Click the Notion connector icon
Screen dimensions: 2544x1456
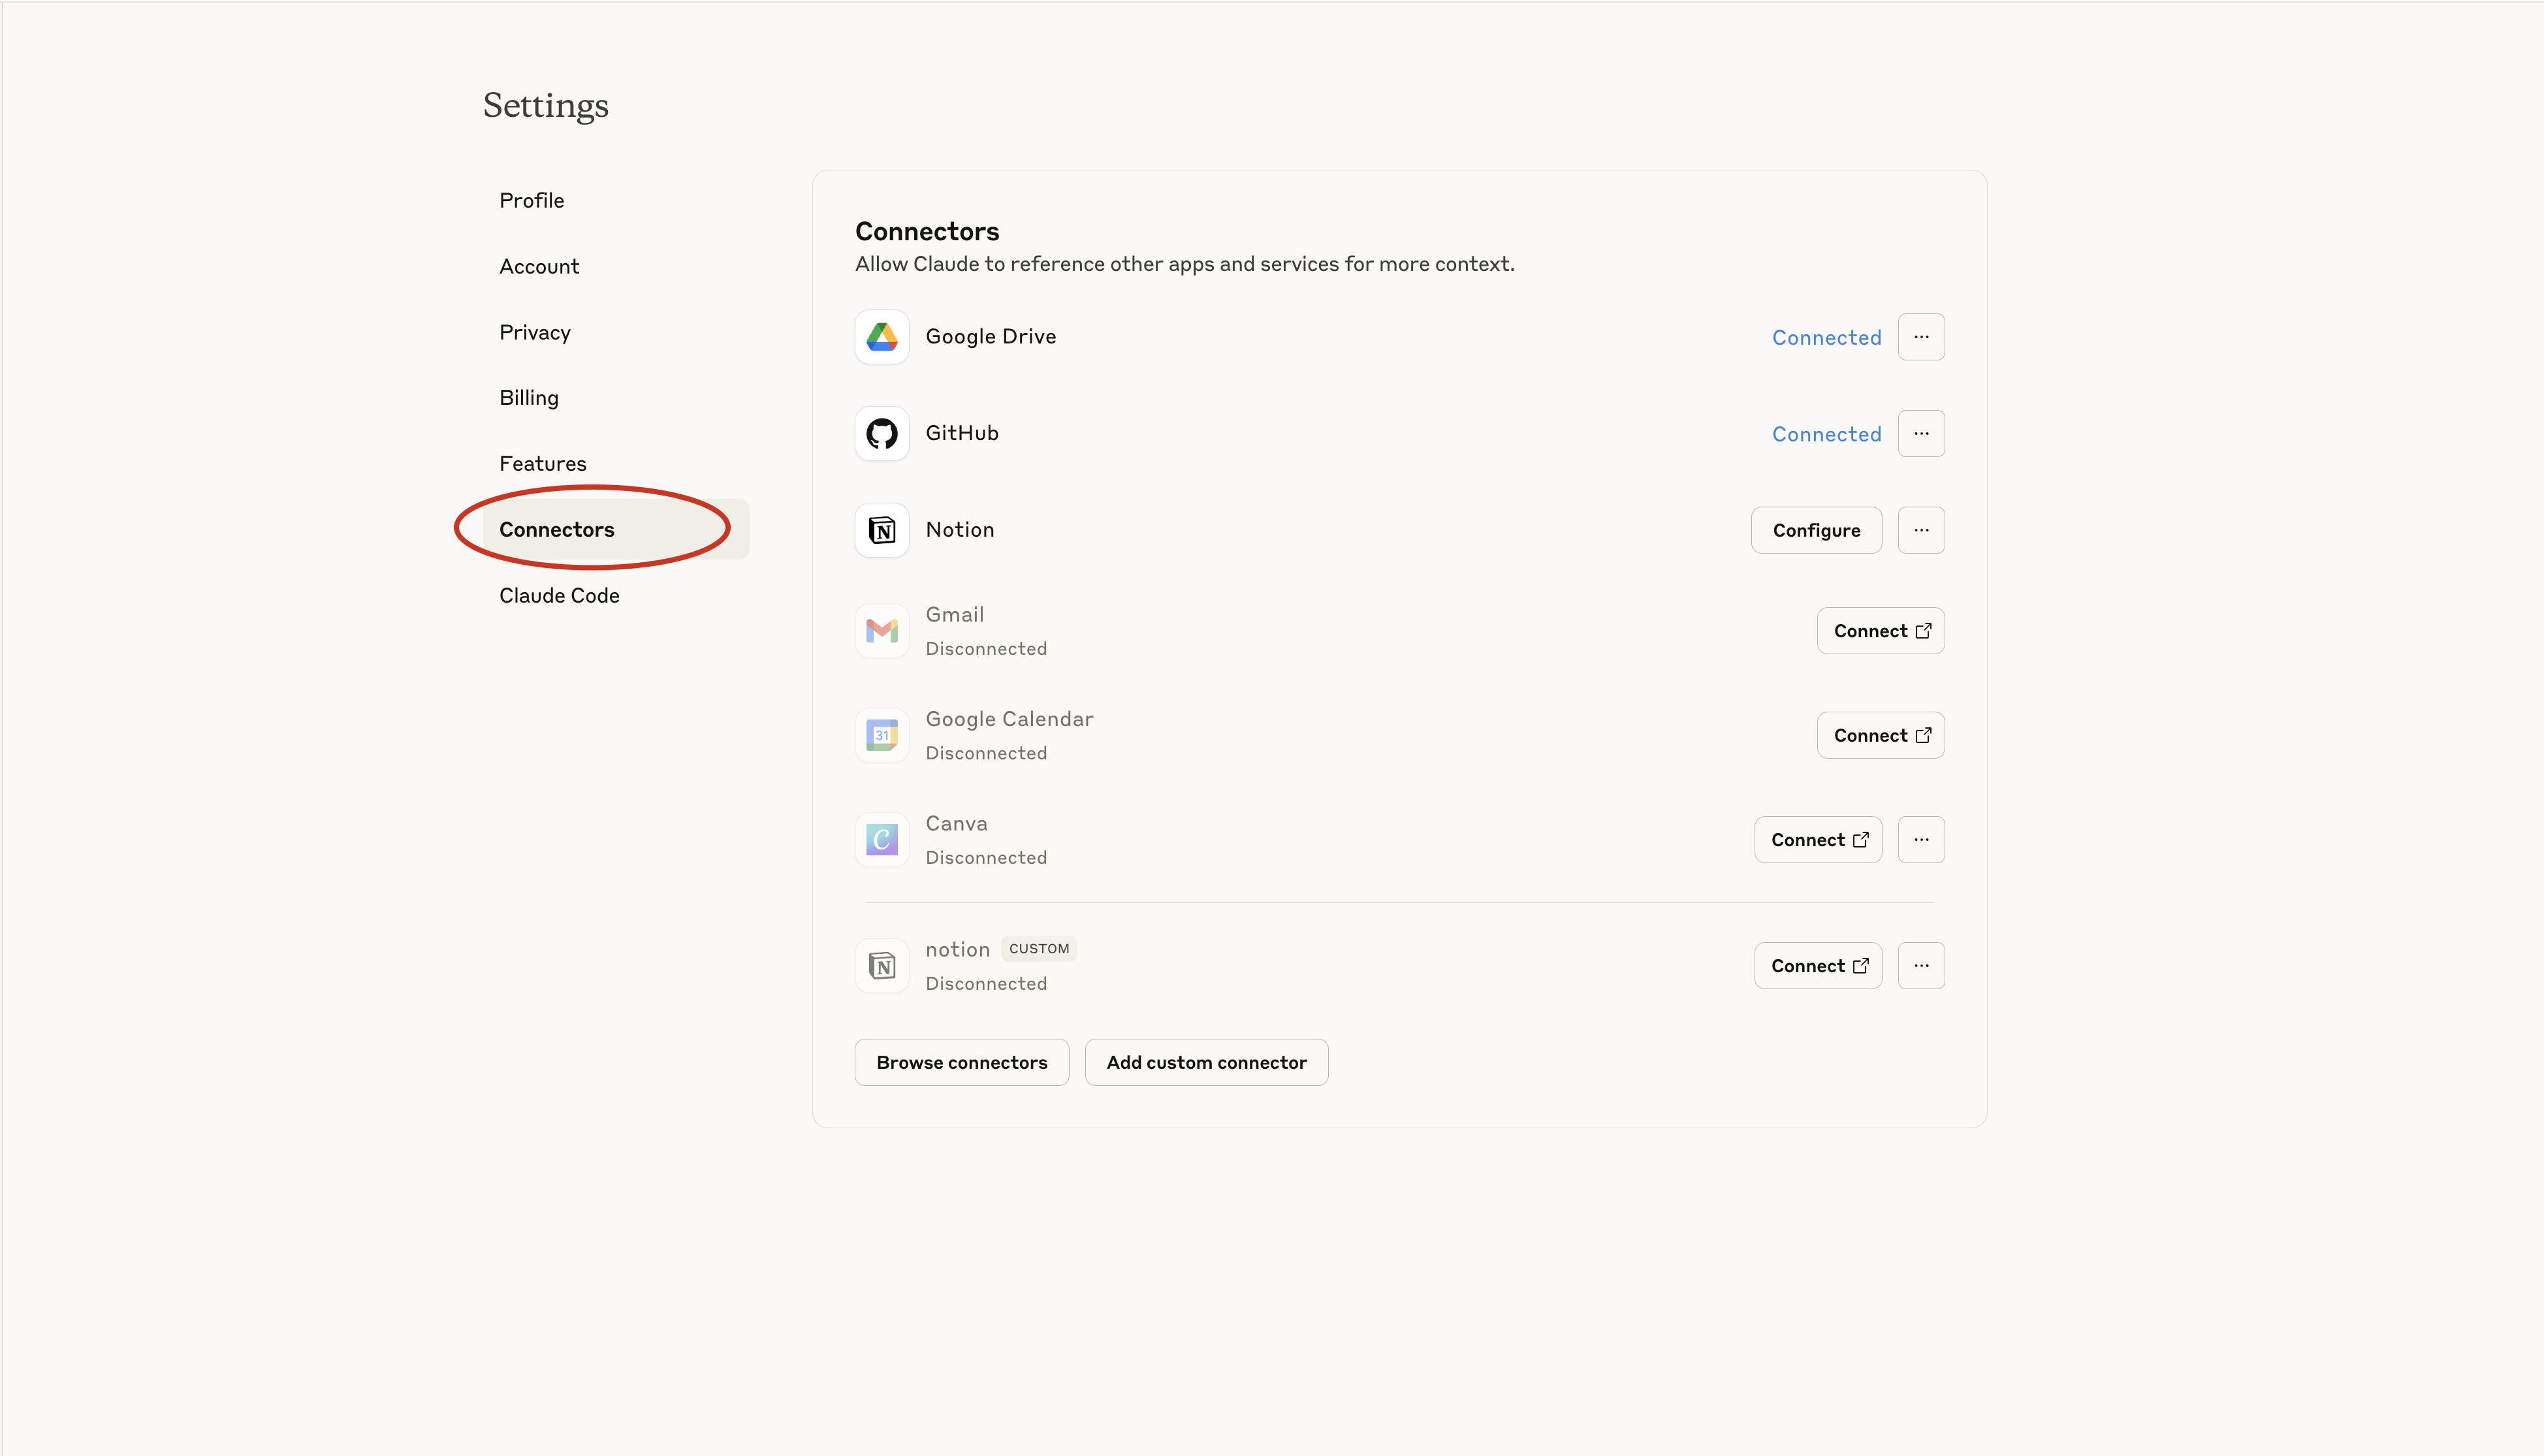coord(881,530)
